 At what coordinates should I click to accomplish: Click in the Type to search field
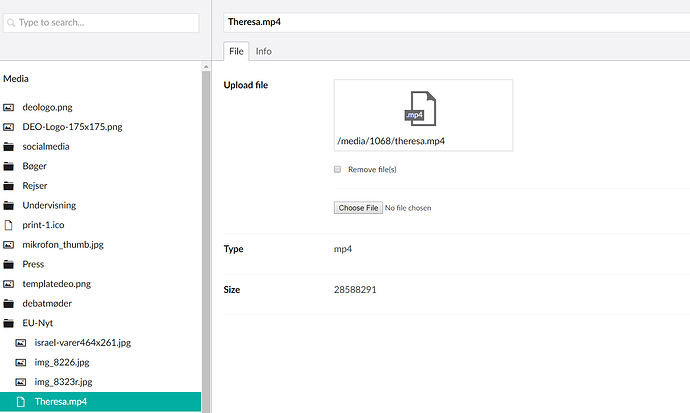(101, 23)
